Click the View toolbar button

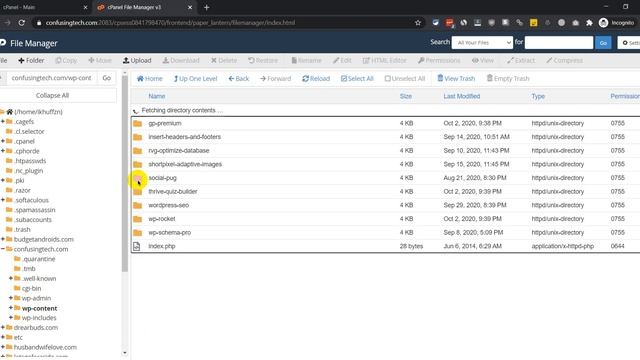tap(483, 60)
